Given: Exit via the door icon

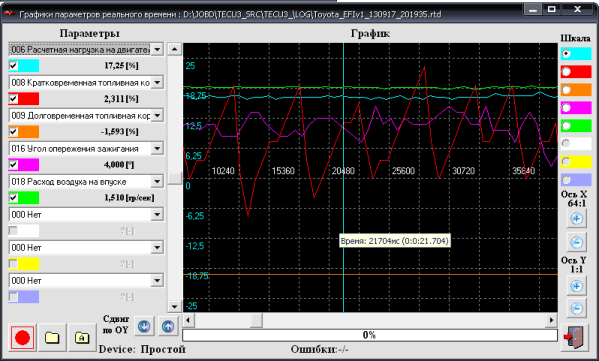Looking at the screenshot, I should pyautogui.click(x=575, y=337).
